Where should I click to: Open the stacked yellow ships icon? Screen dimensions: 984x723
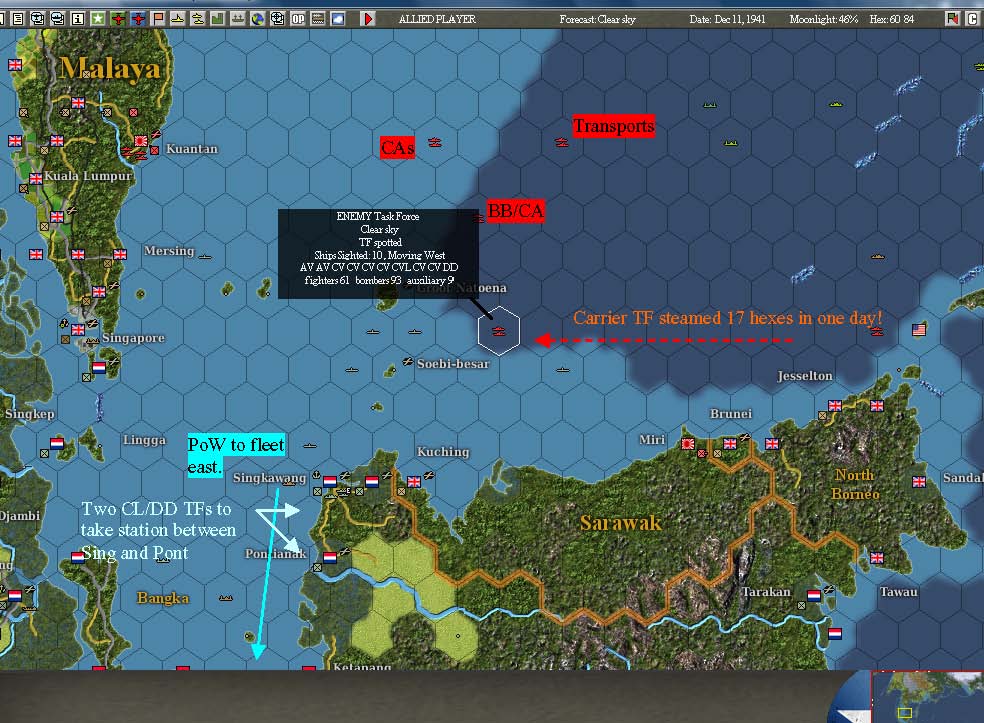click(x=198, y=19)
